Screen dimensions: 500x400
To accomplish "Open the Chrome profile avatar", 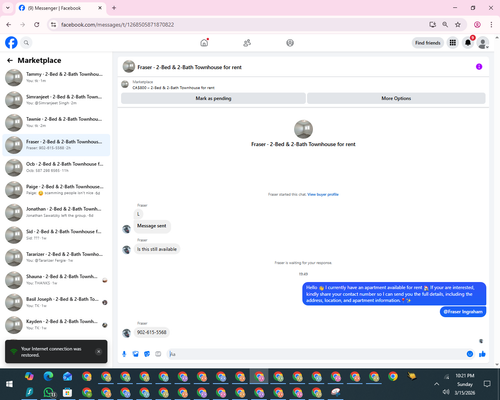I will (x=477, y=24).
